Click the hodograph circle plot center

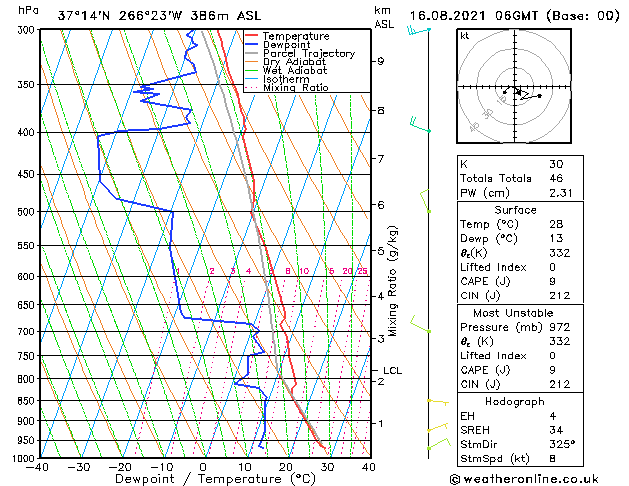tap(514, 87)
